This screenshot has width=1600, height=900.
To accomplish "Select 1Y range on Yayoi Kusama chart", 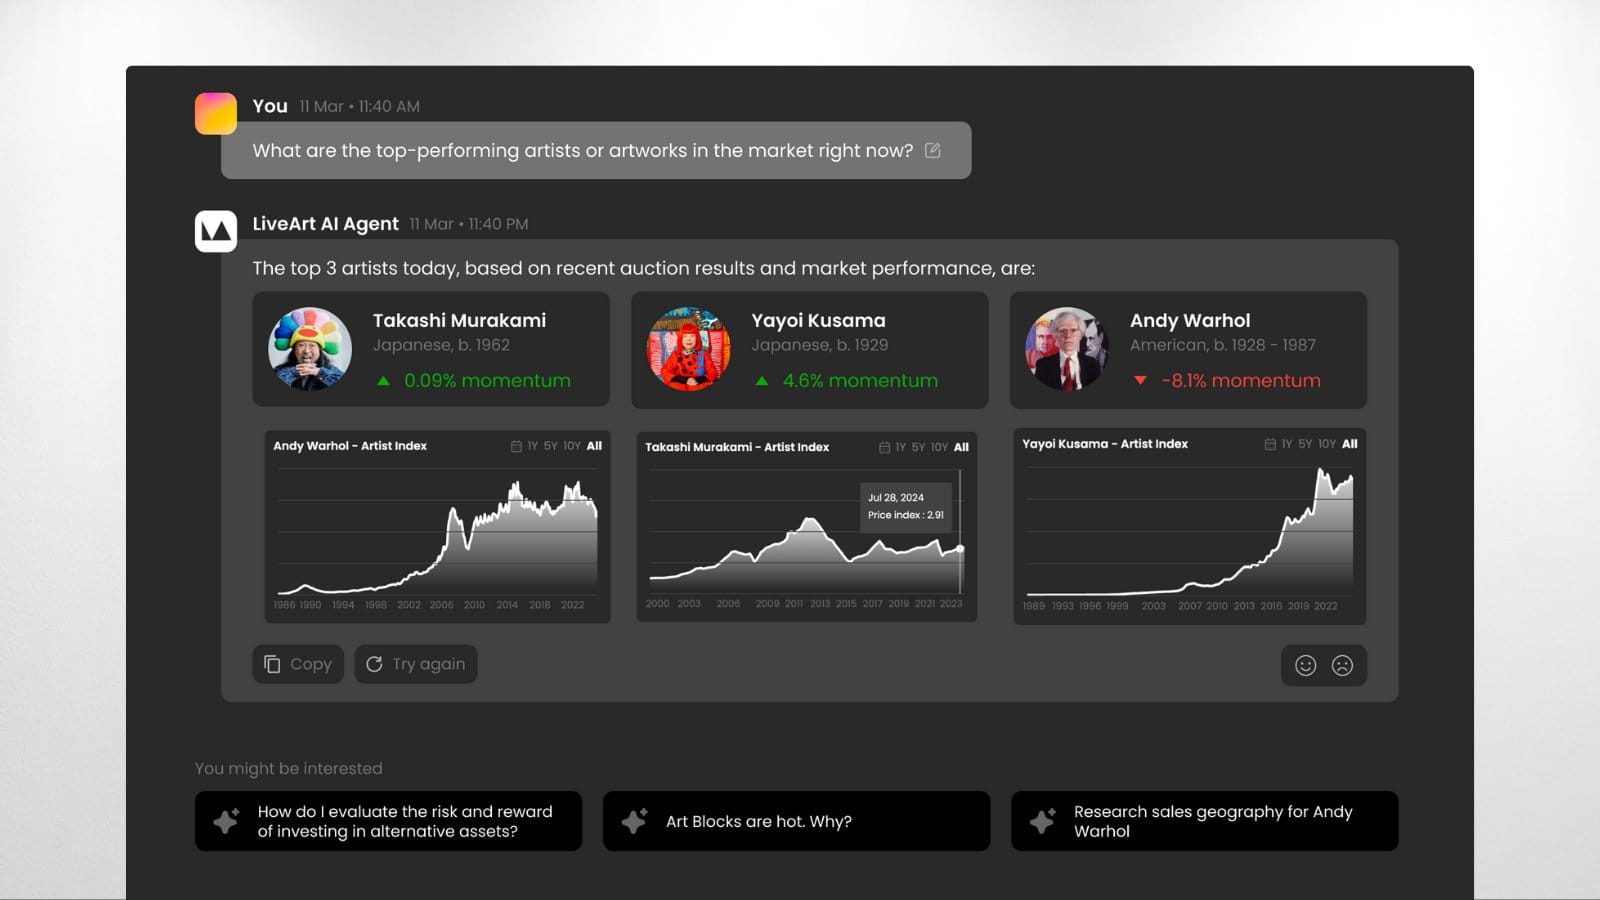I will click(x=1287, y=444).
